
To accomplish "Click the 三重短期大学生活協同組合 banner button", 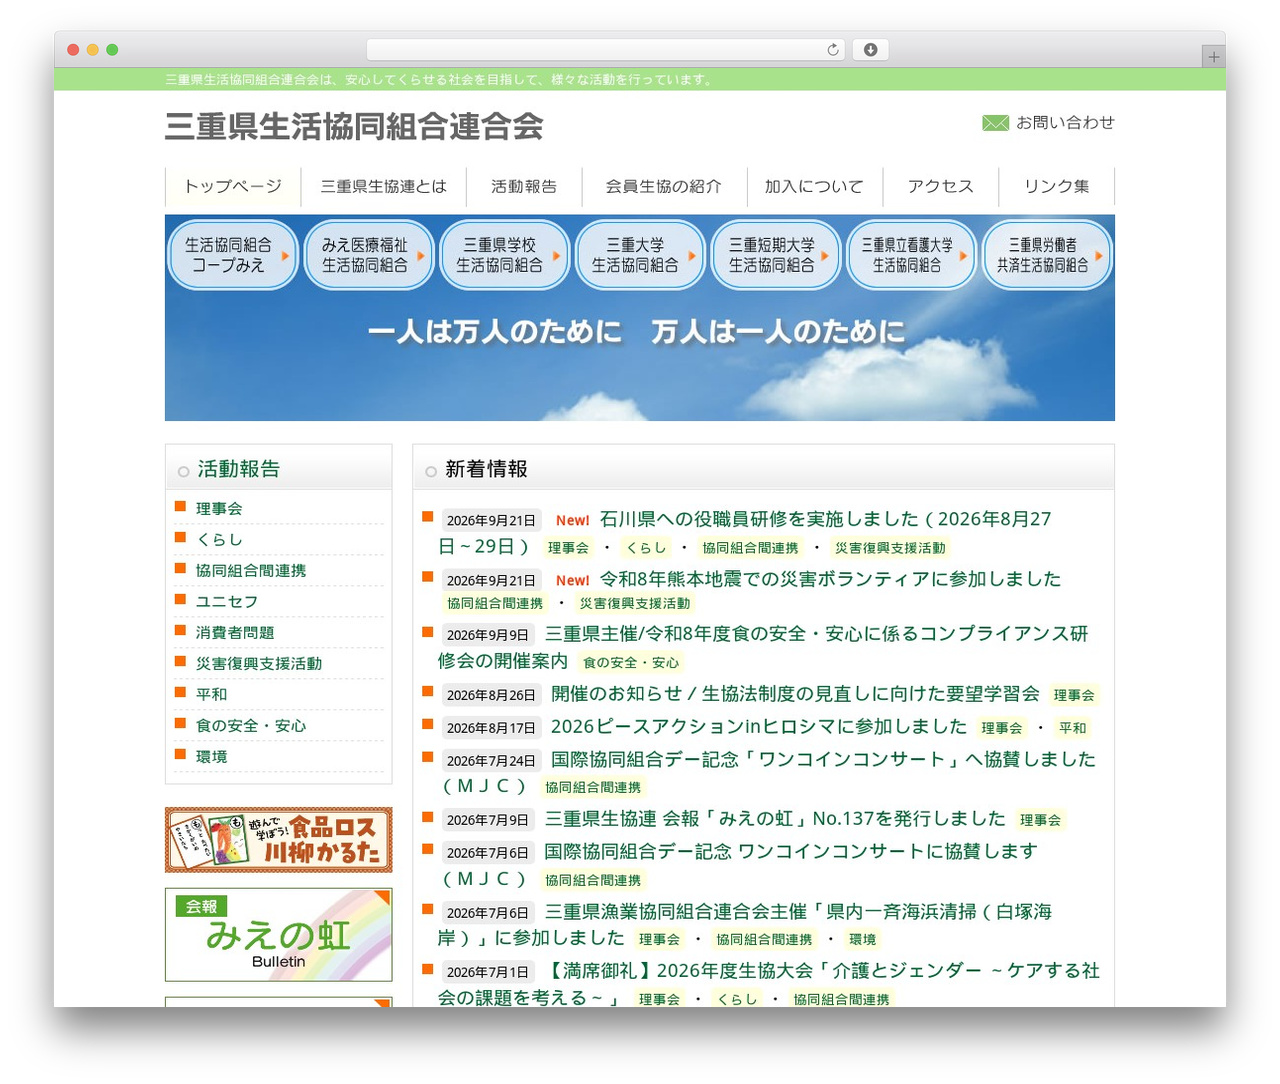I will coord(776,255).
